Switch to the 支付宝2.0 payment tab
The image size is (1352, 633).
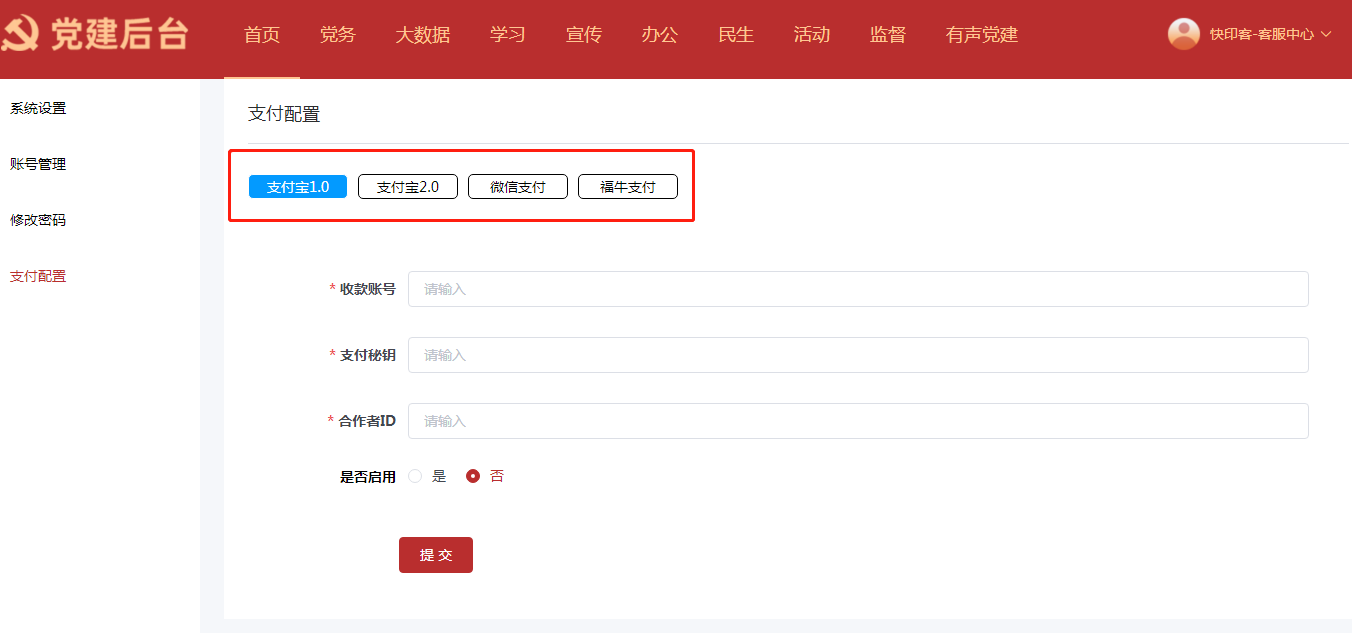click(407, 187)
